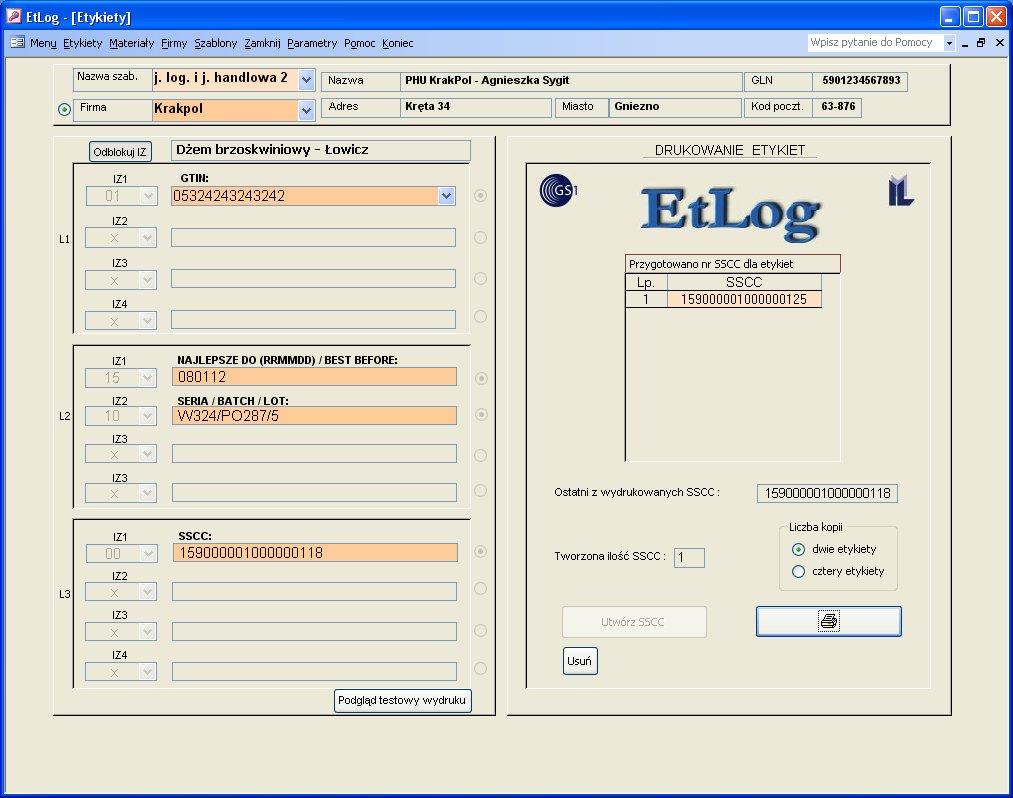Click the GS1 logo
This screenshot has height=798, width=1013.
pyautogui.click(x=558, y=191)
